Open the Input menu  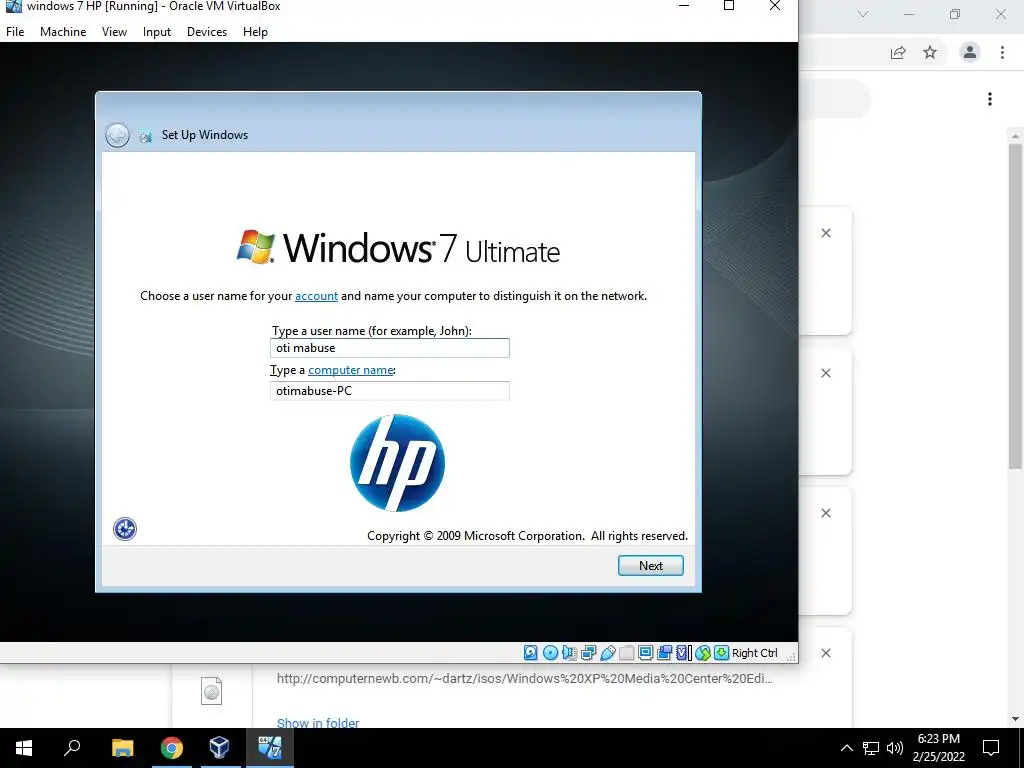(x=157, y=31)
